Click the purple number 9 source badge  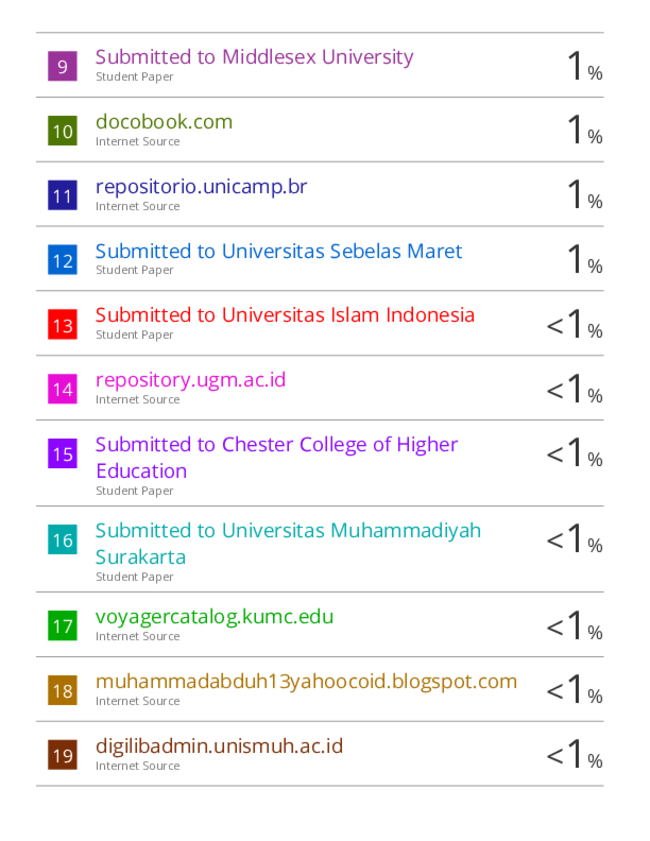62,67
